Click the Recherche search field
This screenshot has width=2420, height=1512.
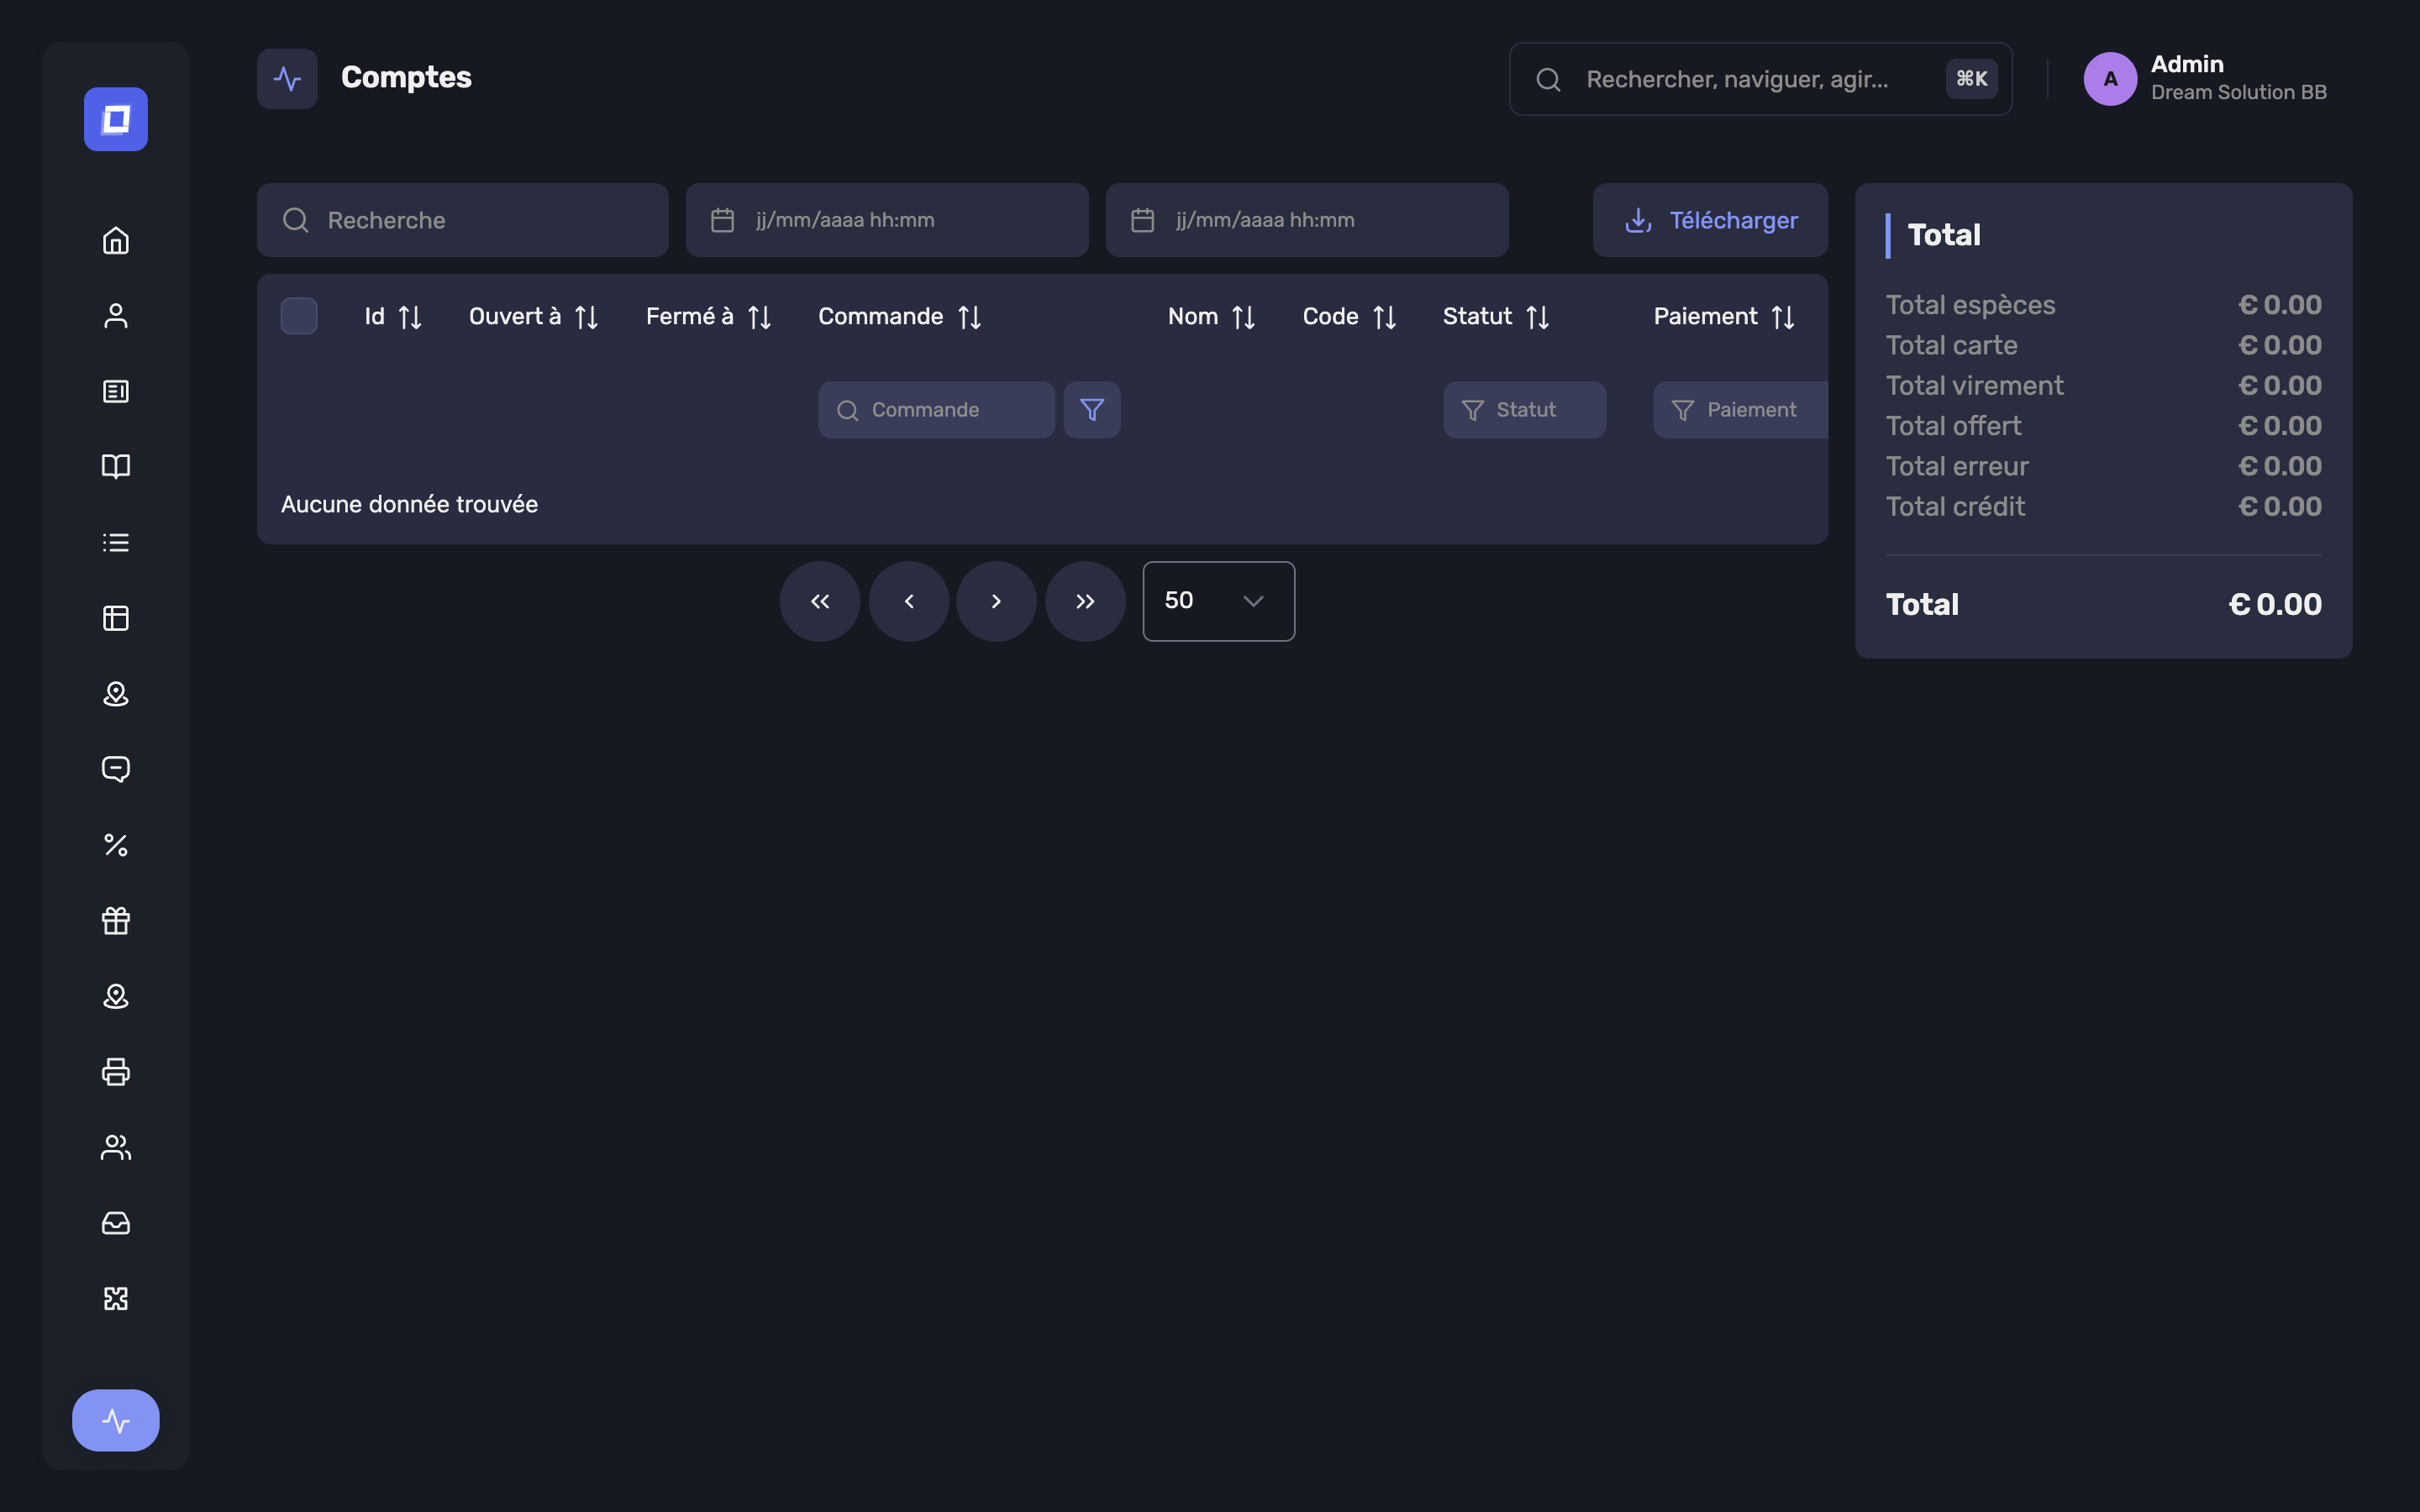tap(463, 220)
